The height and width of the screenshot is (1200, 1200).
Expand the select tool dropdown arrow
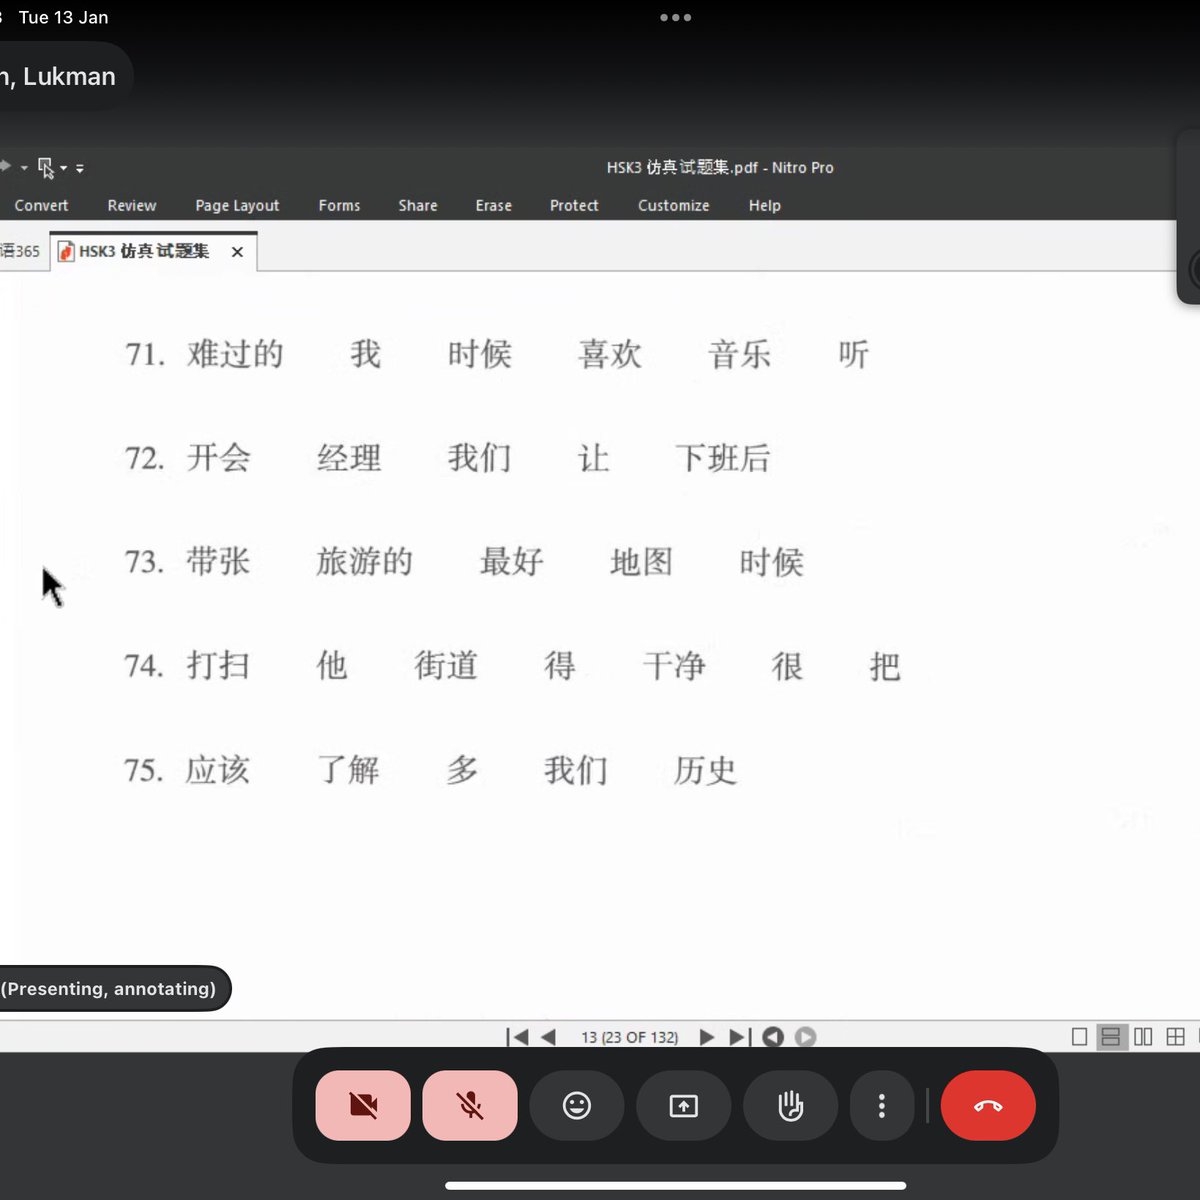(x=63, y=168)
